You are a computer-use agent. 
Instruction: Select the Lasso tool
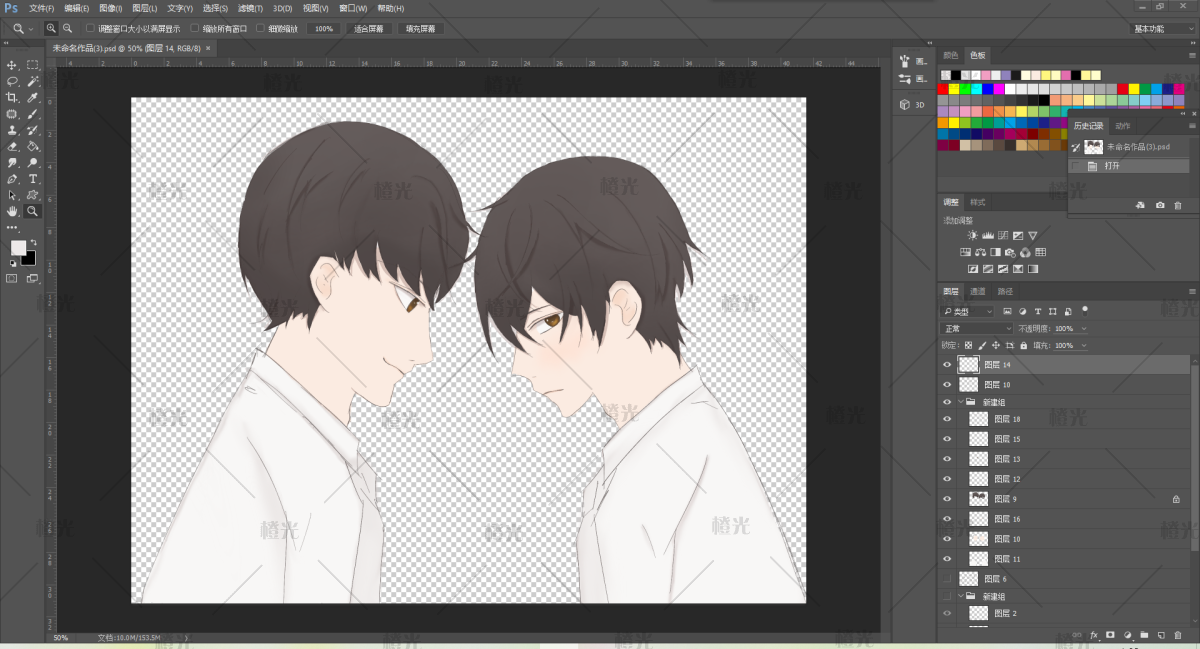[x=12, y=81]
